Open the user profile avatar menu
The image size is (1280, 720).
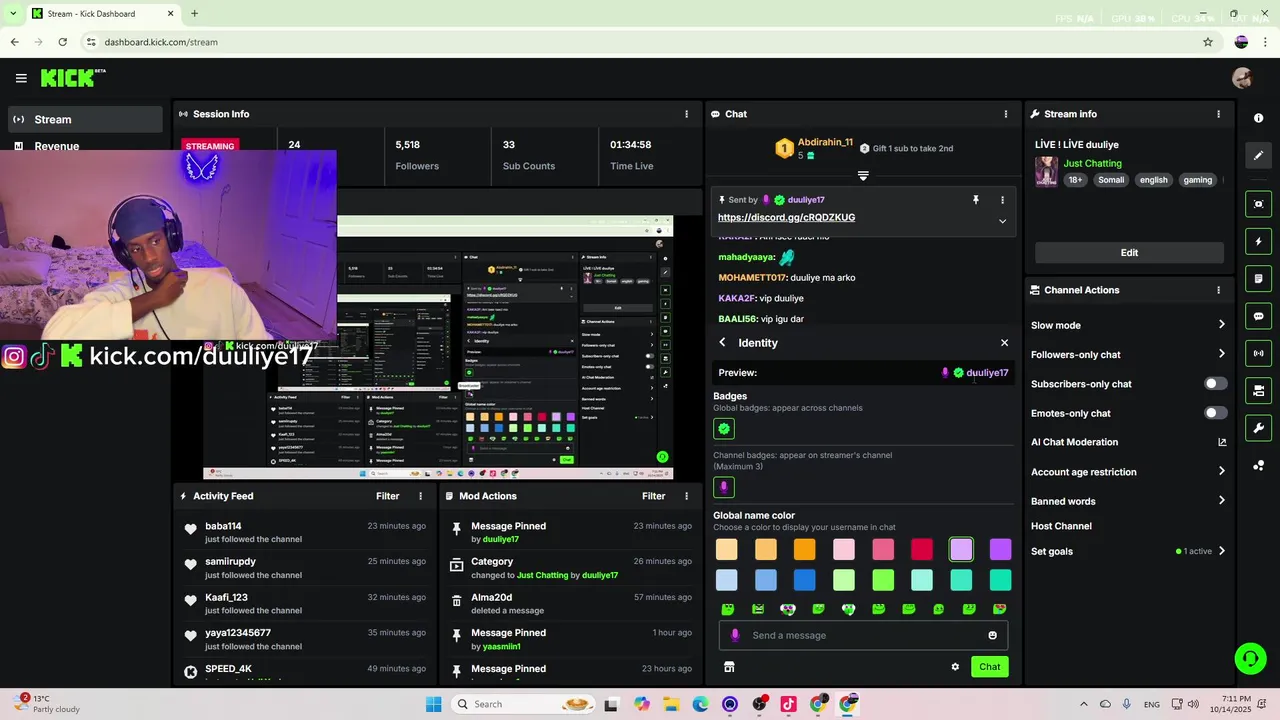[1242, 78]
